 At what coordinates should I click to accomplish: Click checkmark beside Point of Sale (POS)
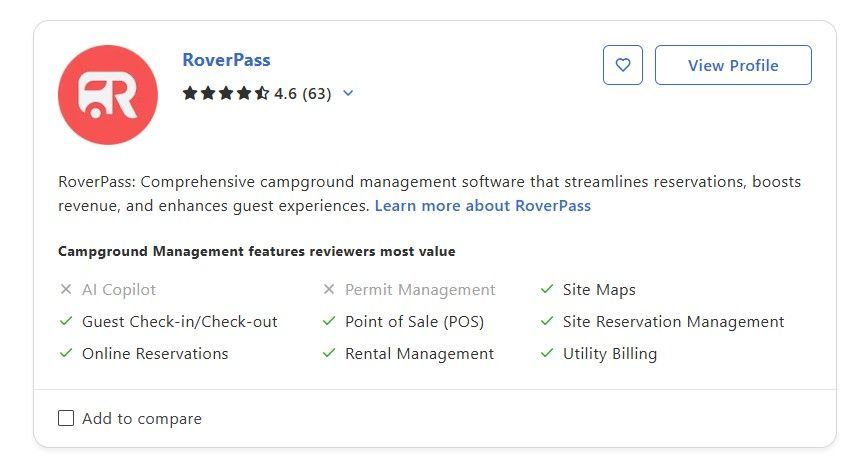tap(329, 321)
